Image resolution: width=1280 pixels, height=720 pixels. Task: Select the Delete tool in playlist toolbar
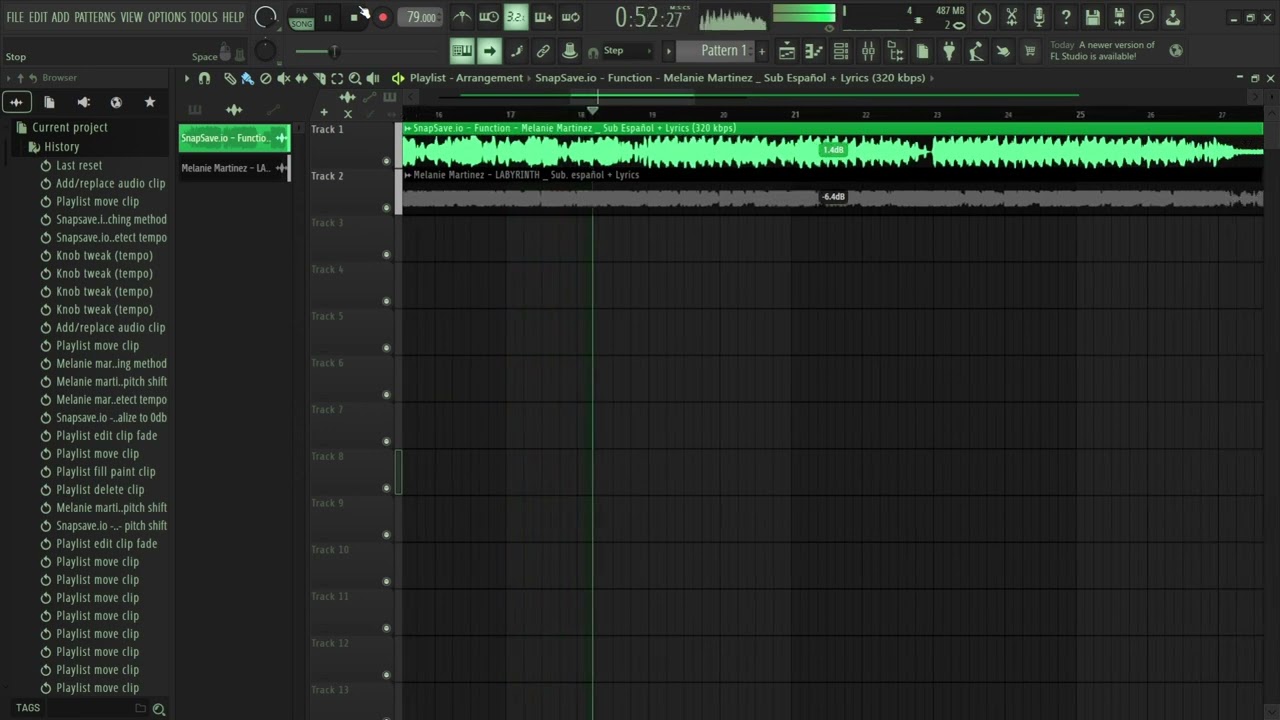265,78
